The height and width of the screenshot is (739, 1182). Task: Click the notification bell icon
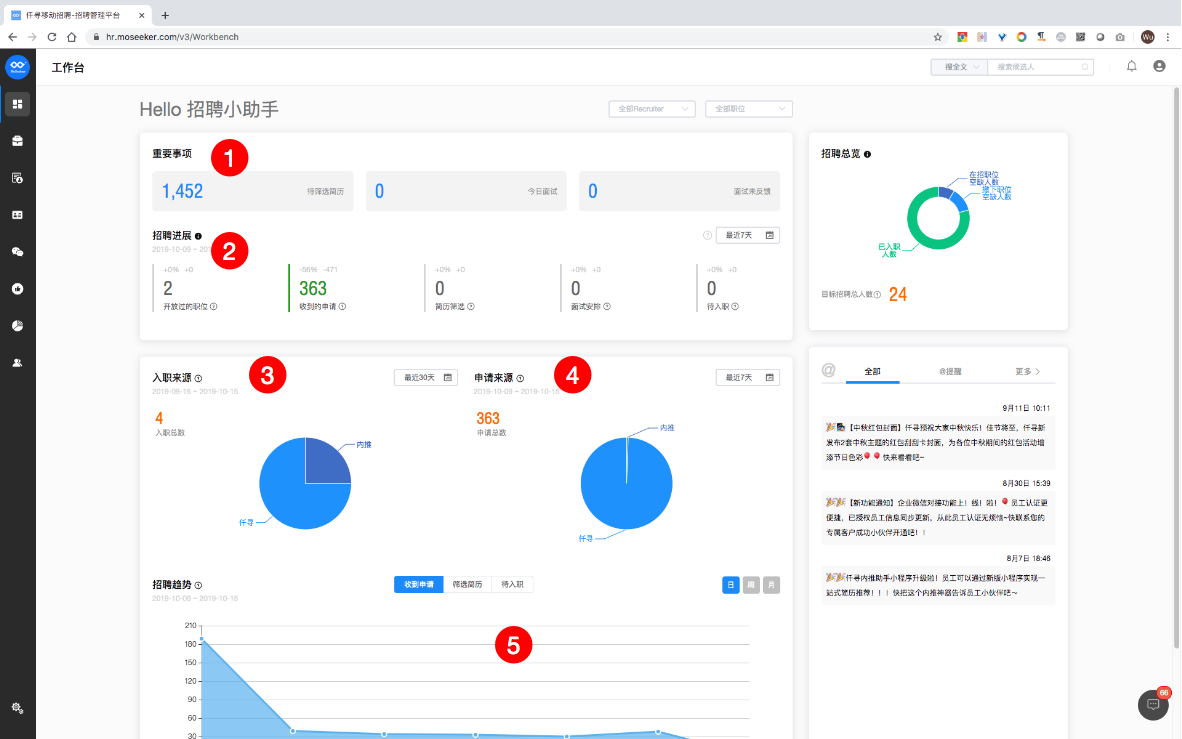(x=1132, y=67)
